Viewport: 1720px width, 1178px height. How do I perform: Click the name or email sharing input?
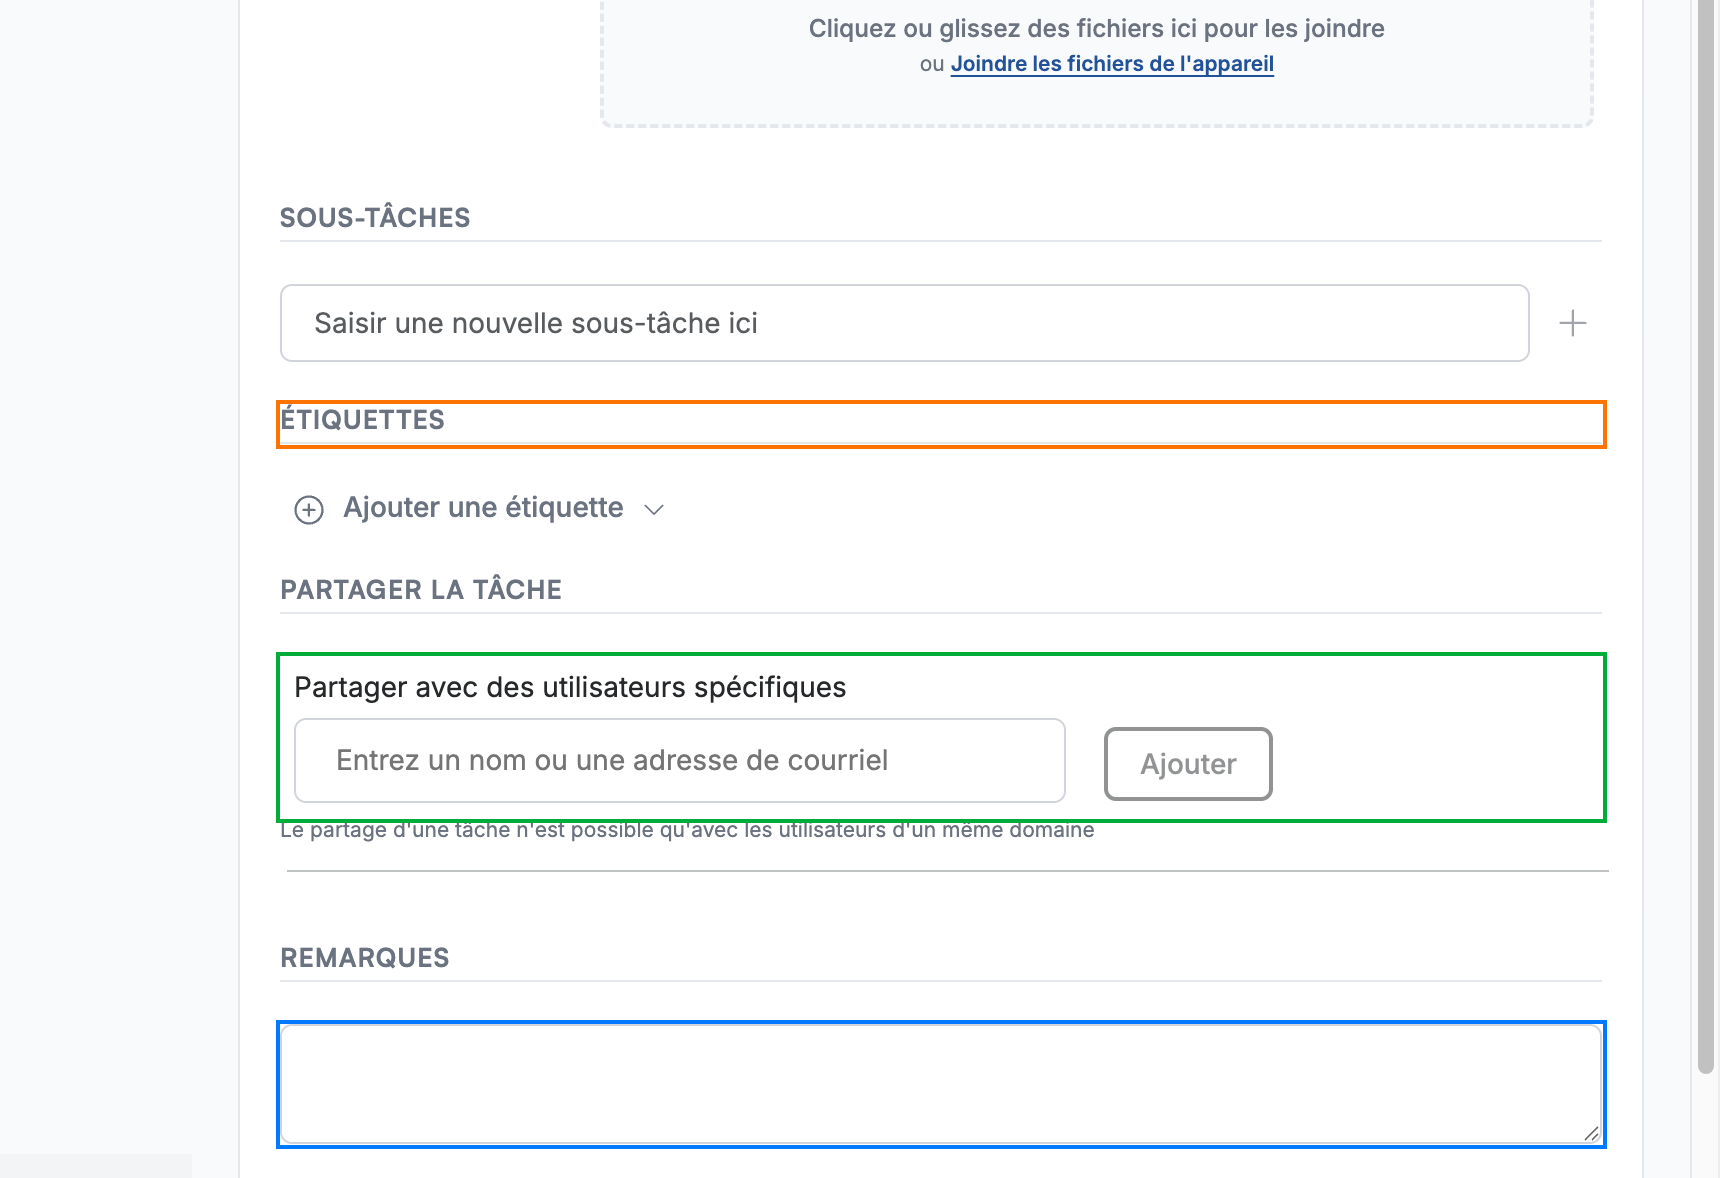point(680,760)
